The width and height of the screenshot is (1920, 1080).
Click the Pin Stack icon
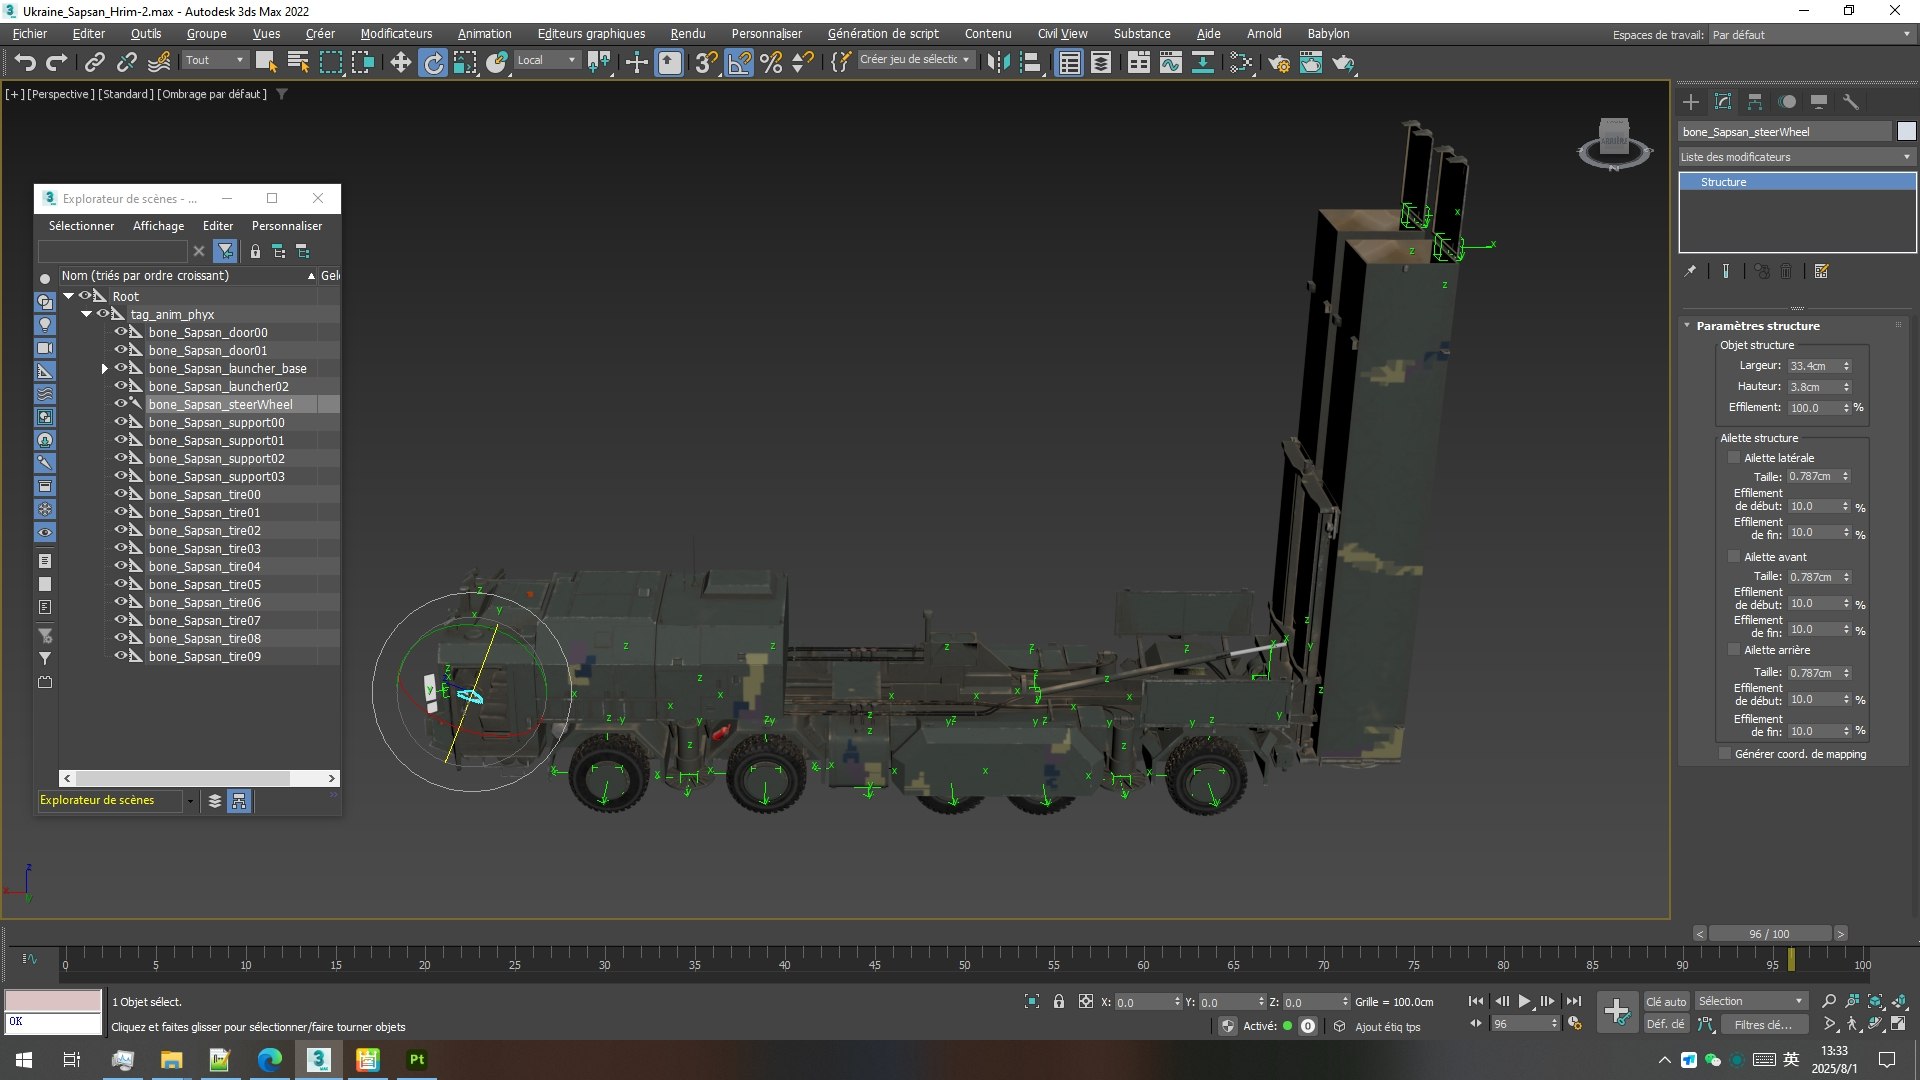1690,271
